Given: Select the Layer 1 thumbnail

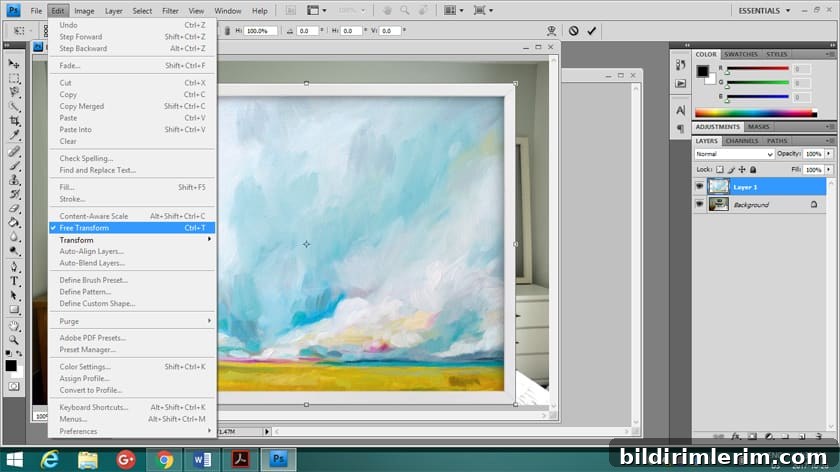Looking at the screenshot, I should (x=718, y=186).
